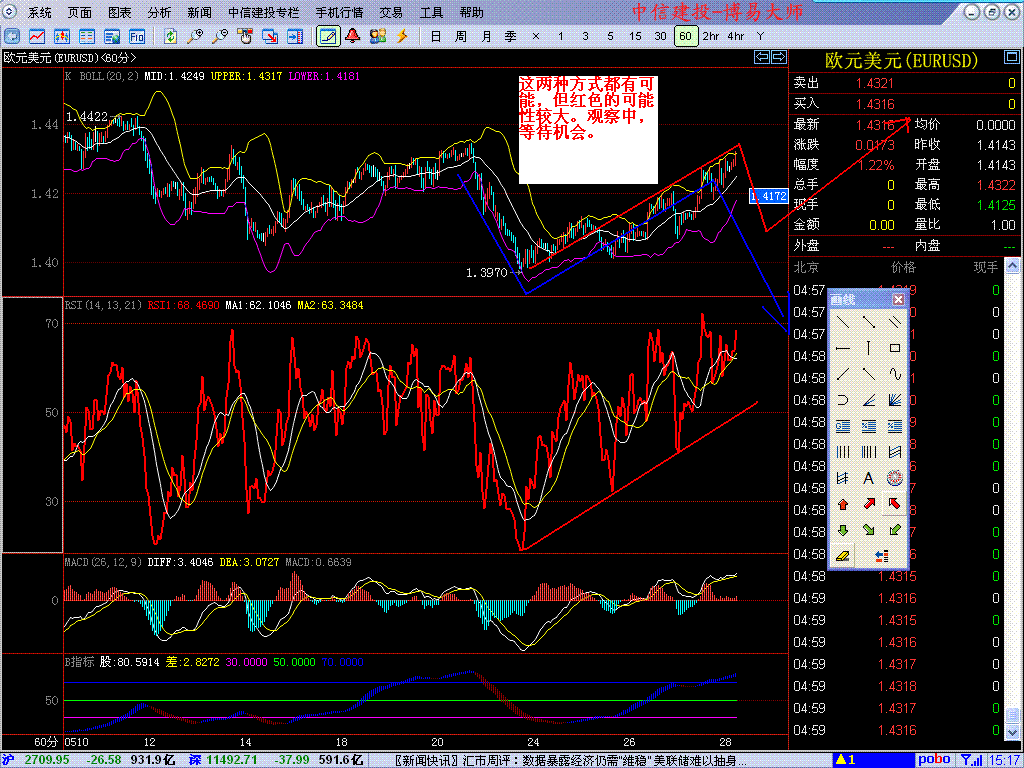
Task: Close the 画线 drawing palette
Action: point(899,300)
